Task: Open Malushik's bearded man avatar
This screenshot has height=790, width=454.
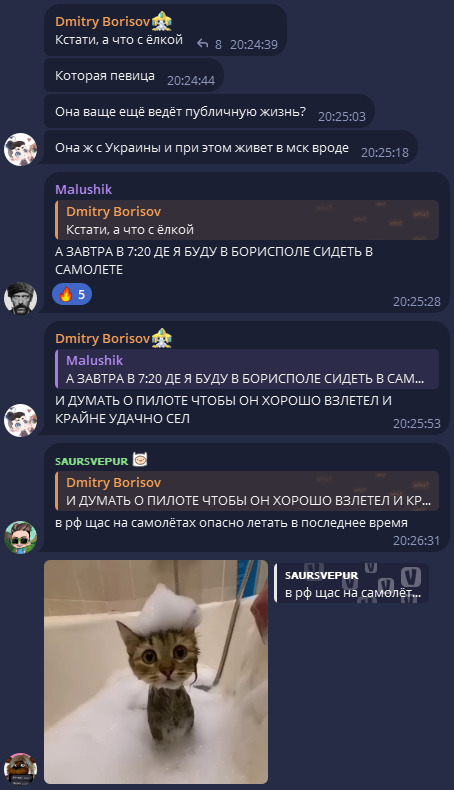Action: 21,298
